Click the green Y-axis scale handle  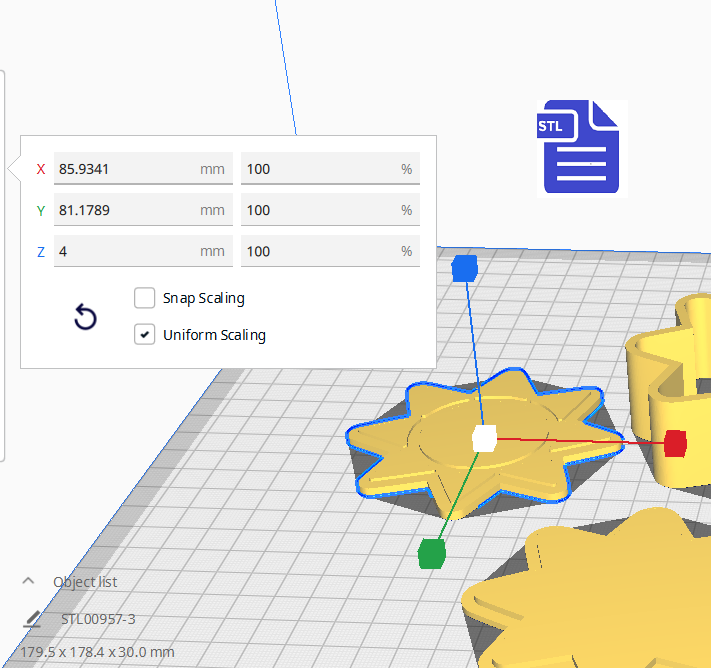pyautogui.click(x=431, y=552)
